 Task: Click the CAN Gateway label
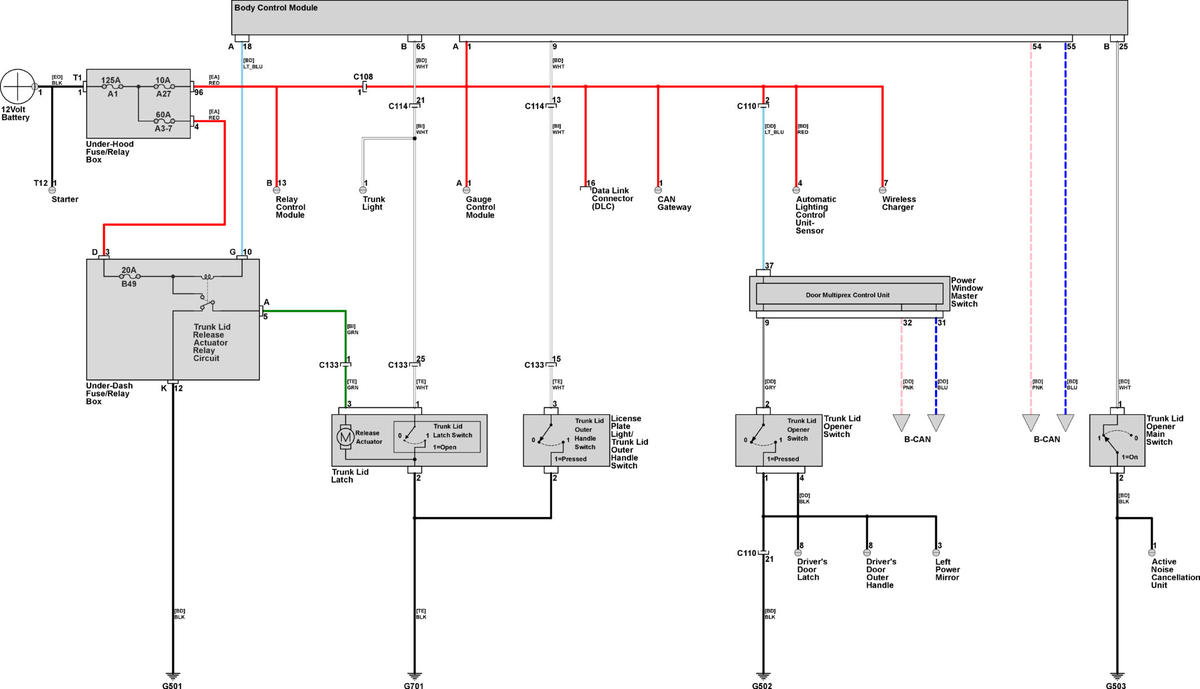[x=674, y=203]
